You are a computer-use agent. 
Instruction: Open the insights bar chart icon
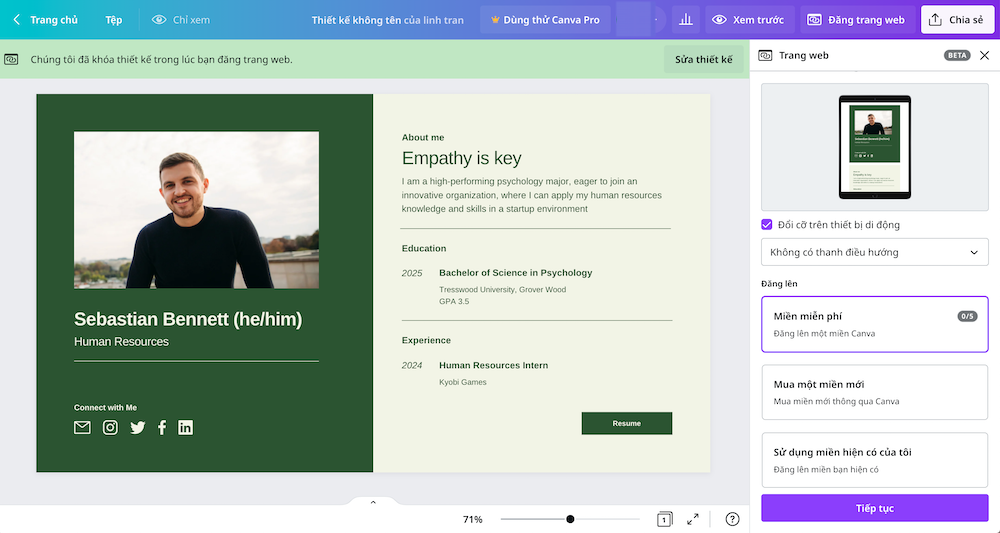click(x=685, y=20)
